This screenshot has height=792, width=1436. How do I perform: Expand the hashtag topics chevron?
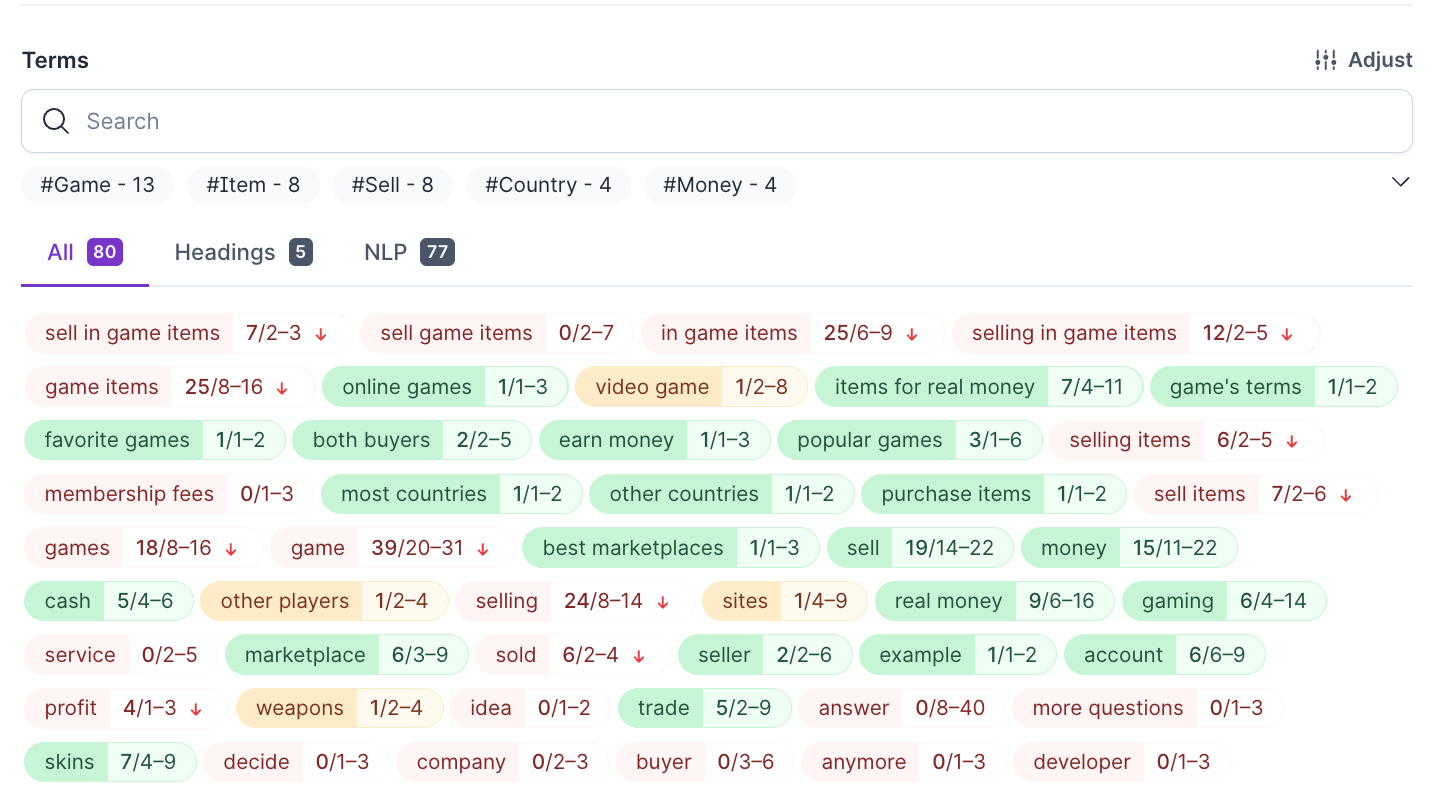1400,182
